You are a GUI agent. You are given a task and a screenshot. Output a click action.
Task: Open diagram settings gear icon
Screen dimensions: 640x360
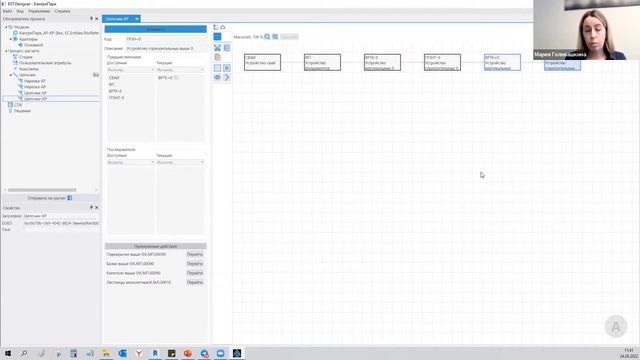pyautogui.click(x=217, y=77)
